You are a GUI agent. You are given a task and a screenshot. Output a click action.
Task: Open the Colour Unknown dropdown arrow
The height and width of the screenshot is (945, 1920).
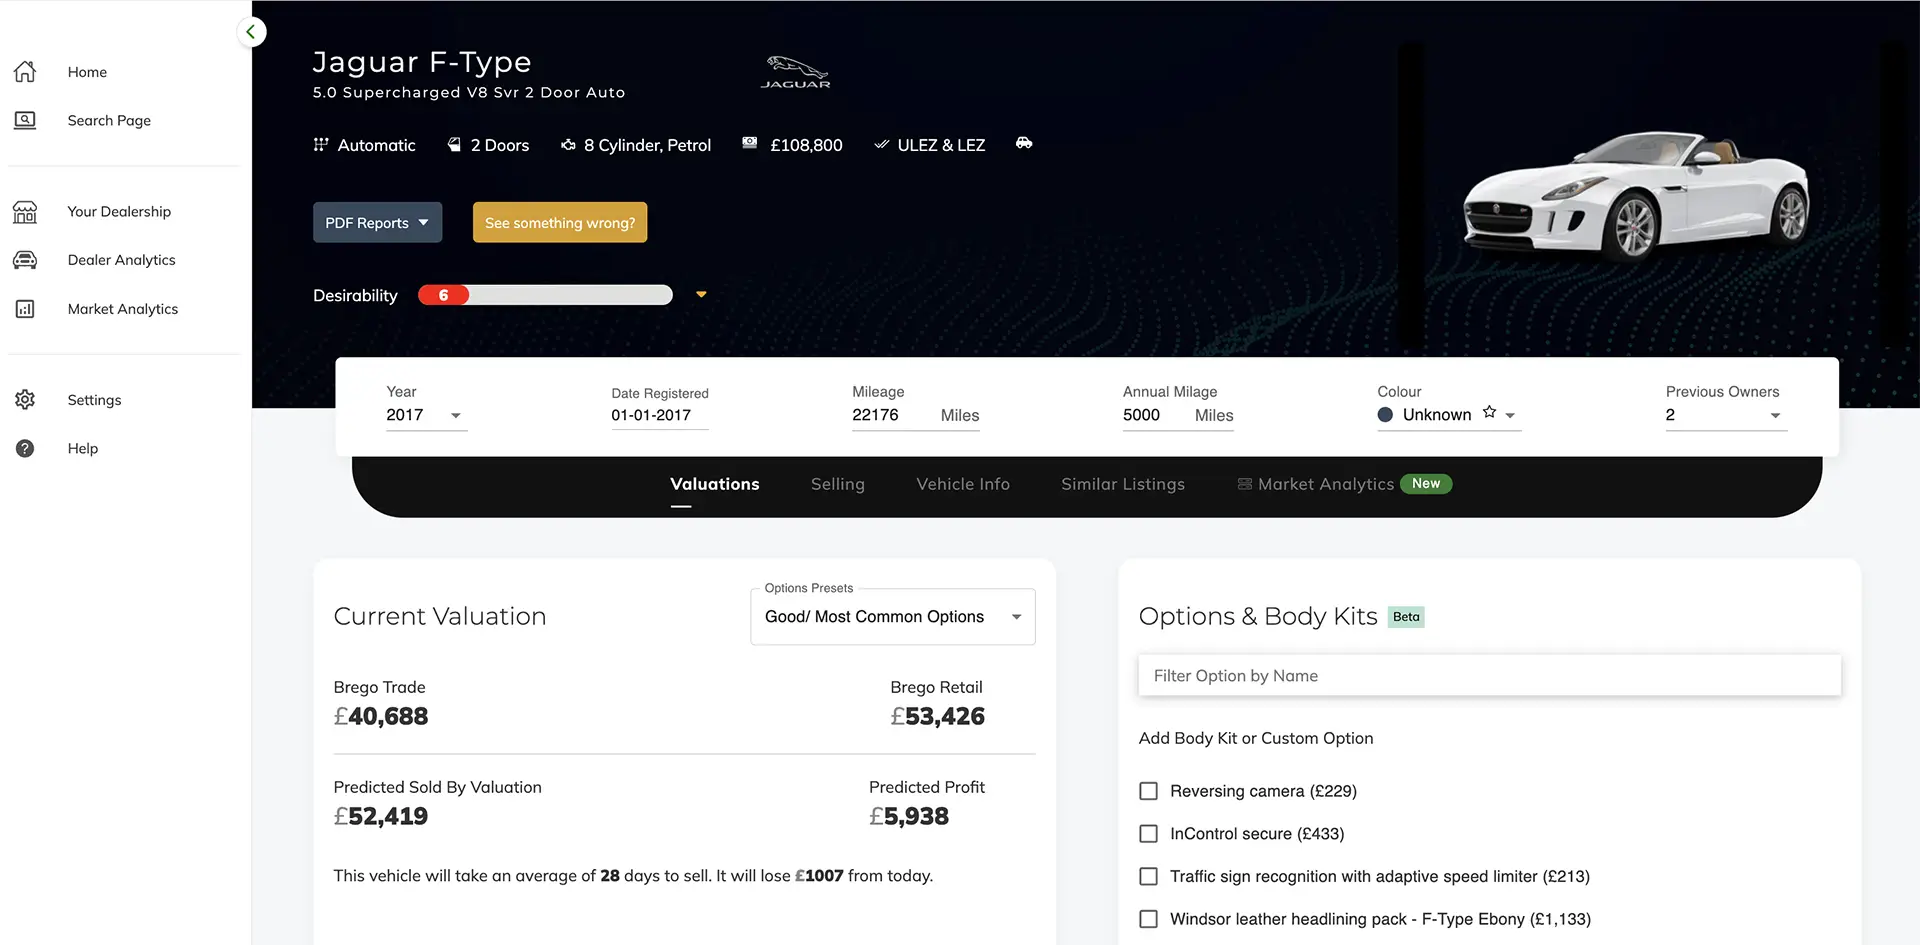coord(1510,416)
